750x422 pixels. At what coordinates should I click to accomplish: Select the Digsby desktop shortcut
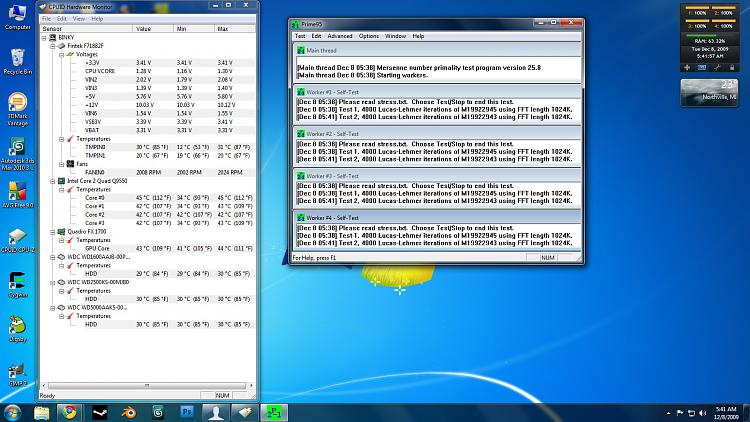(17, 329)
